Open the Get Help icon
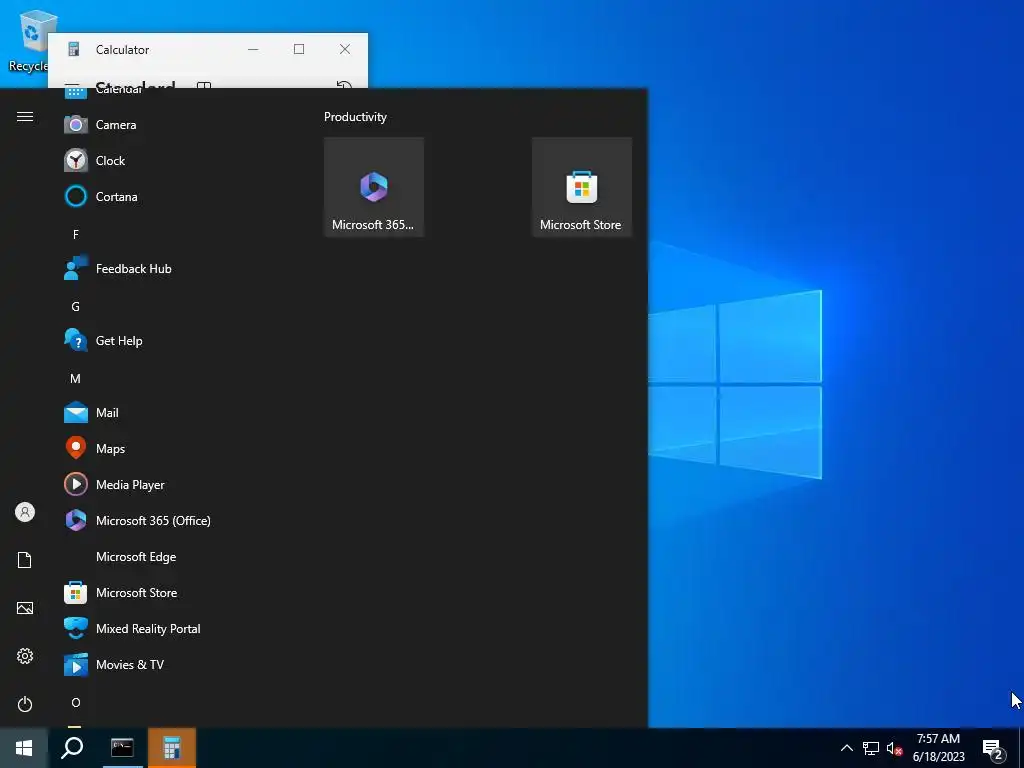Image resolution: width=1024 pixels, height=768 pixels. tap(76, 340)
